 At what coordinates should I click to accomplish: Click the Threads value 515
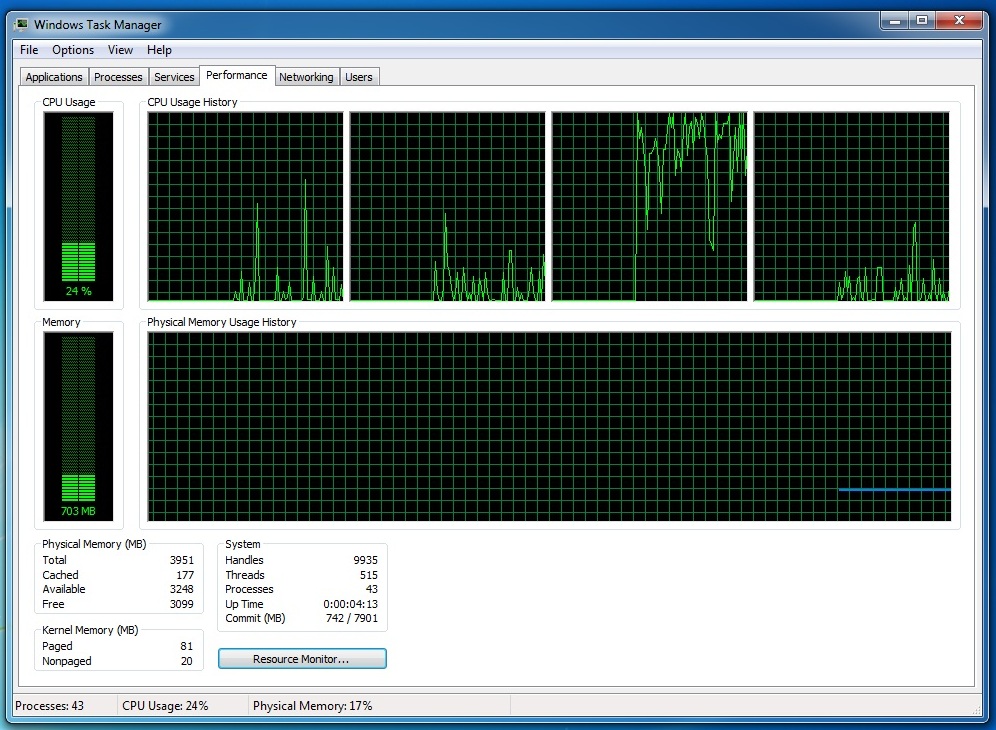tap(368, 575)
